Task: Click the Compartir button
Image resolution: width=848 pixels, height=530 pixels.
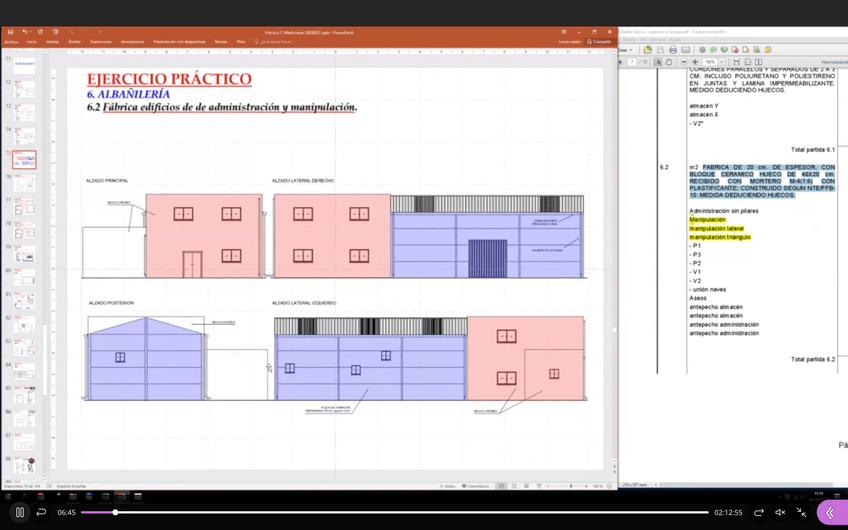Action: [x=599, y=42]
